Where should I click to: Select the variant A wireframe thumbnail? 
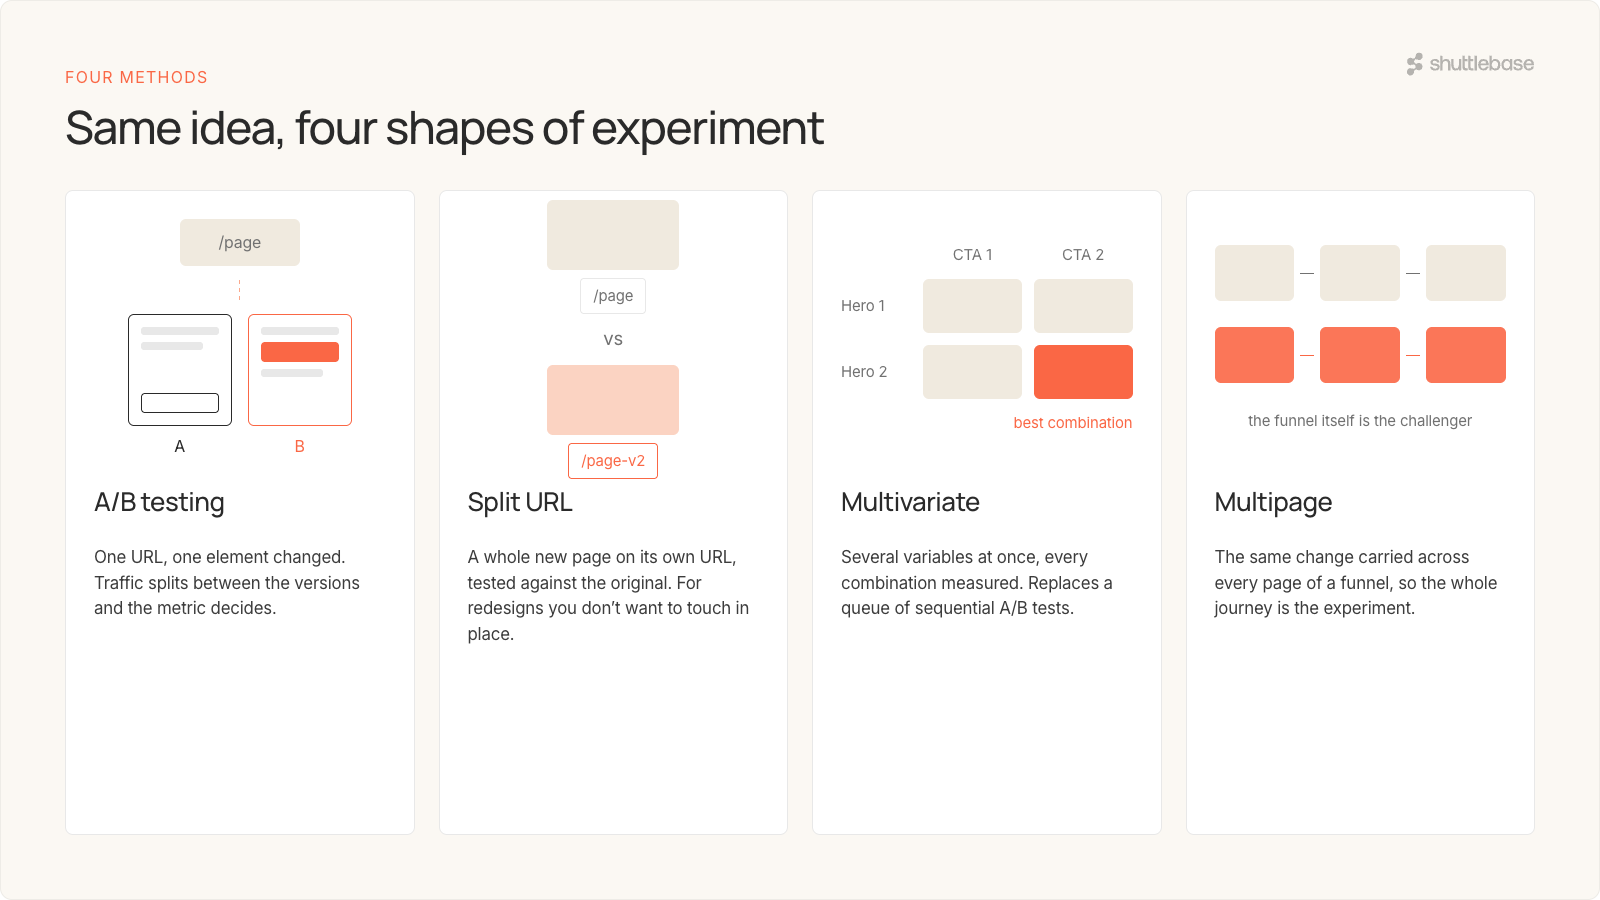[x=180, y=370]
